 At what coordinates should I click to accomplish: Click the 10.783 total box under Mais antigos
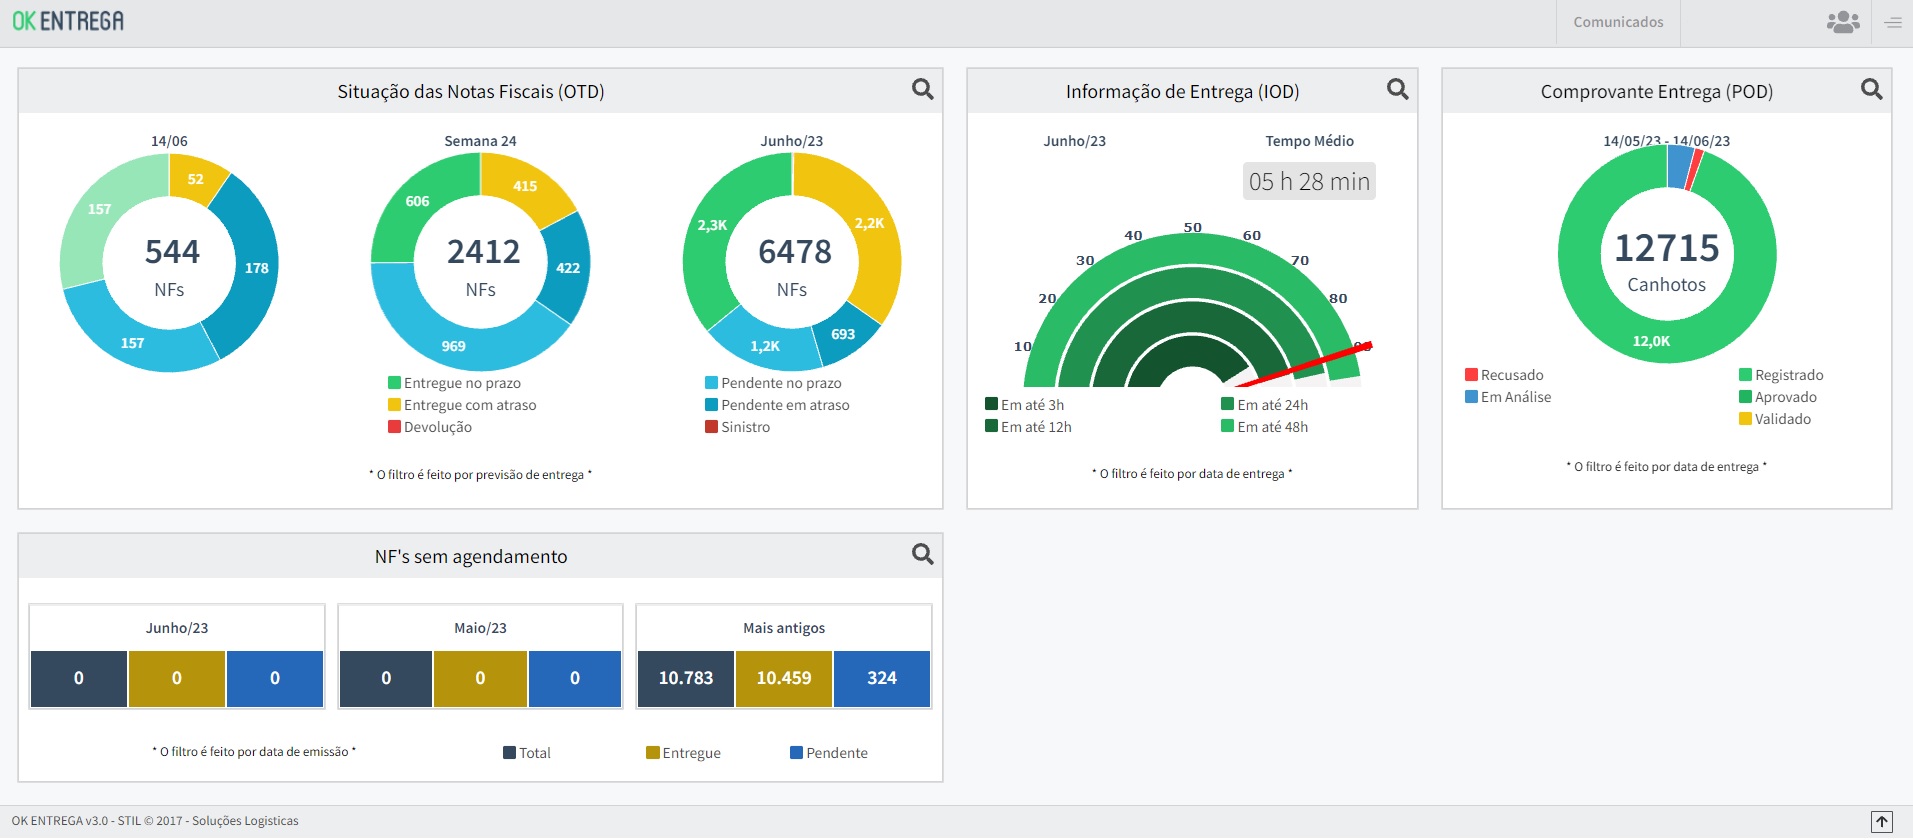(x=685, y=678)
